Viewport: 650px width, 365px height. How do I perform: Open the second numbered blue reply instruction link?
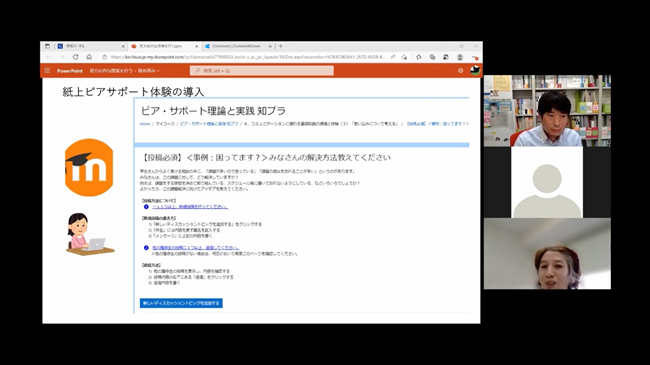tap(196, 248)
